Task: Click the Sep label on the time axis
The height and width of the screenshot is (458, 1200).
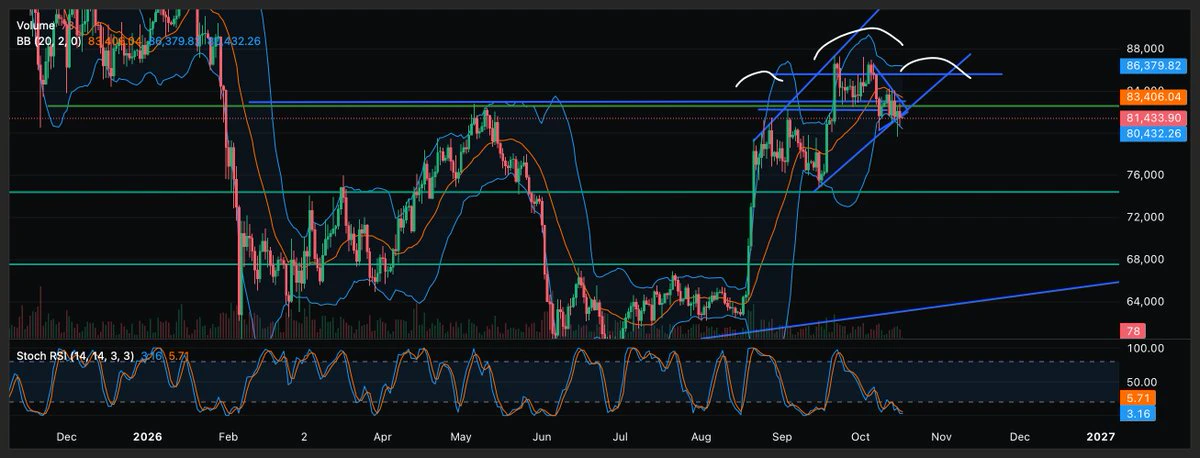Action: point(782,437)
